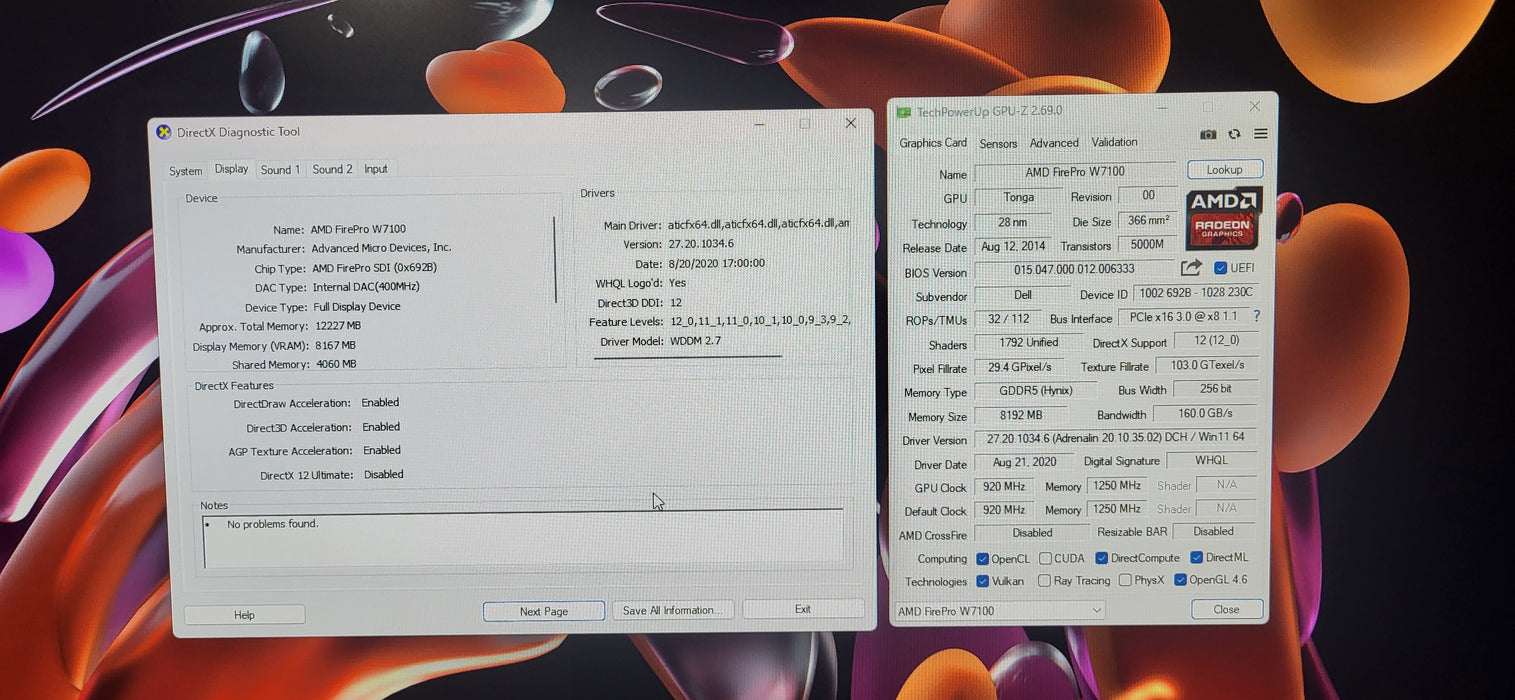Click the GPU-Z title bar app icon

point(904,112)
